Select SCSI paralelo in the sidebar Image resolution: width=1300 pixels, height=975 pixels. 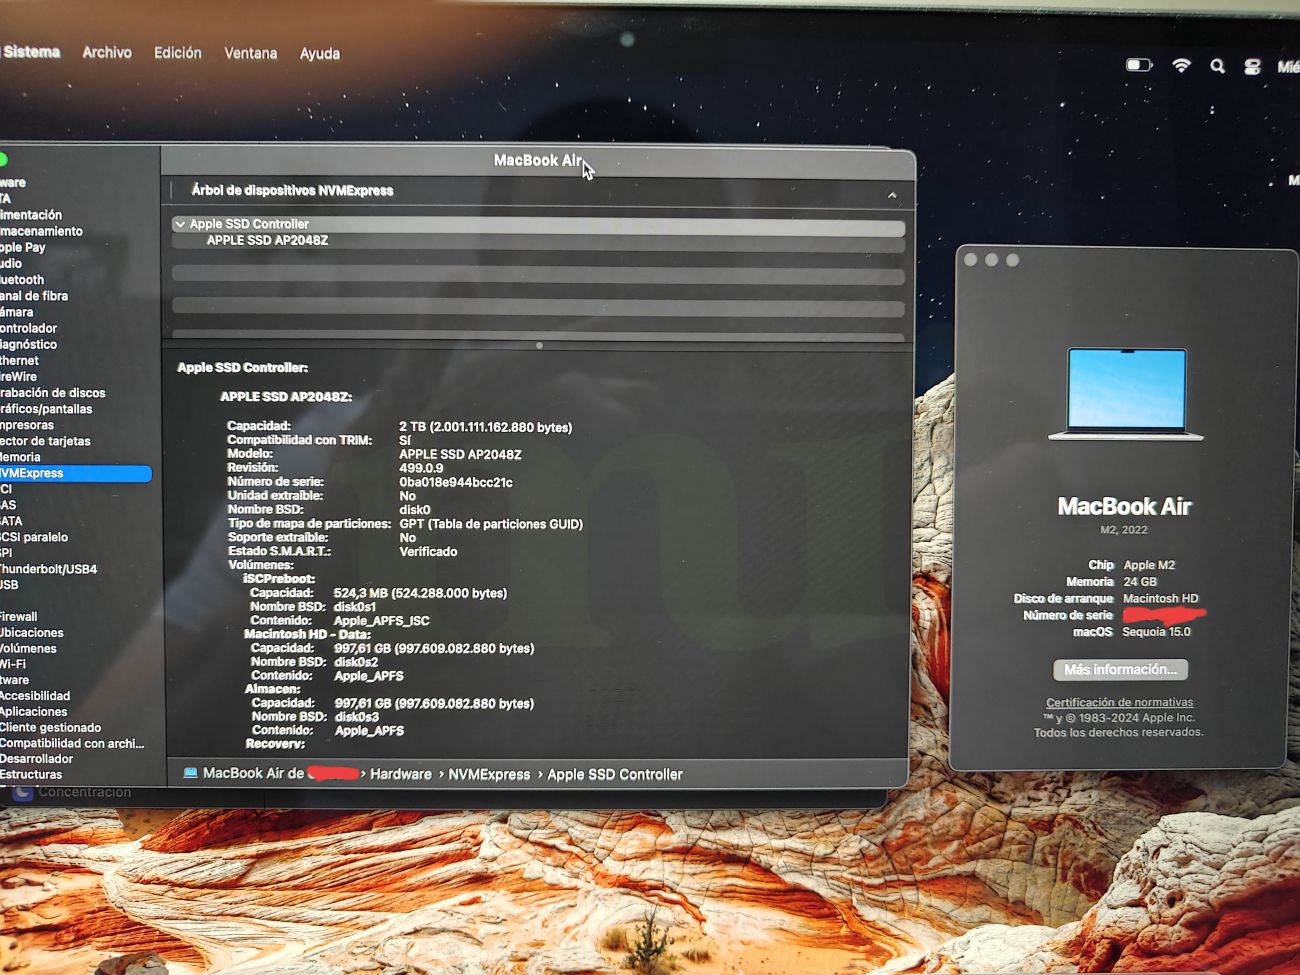pyautogui.click(x=34, y=537)
